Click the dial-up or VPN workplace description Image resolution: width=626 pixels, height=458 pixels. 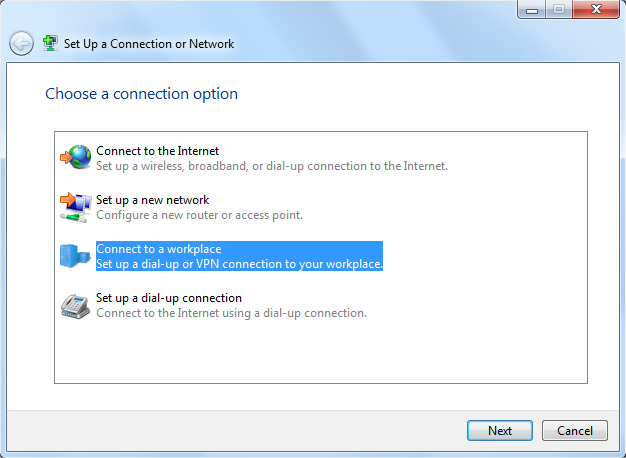(240, 264)
